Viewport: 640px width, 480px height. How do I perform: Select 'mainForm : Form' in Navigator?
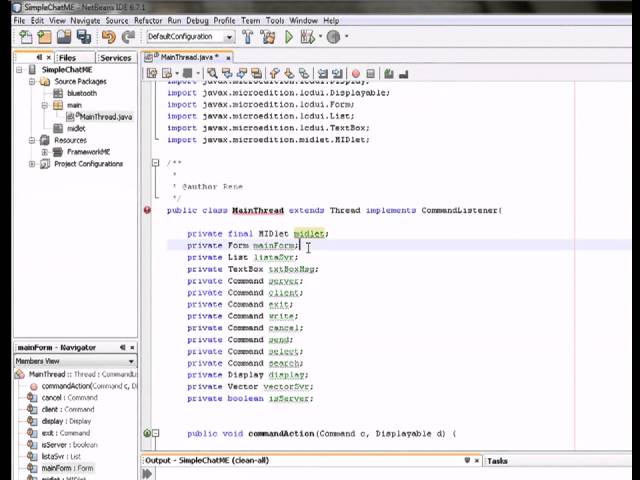pos(67,468)
